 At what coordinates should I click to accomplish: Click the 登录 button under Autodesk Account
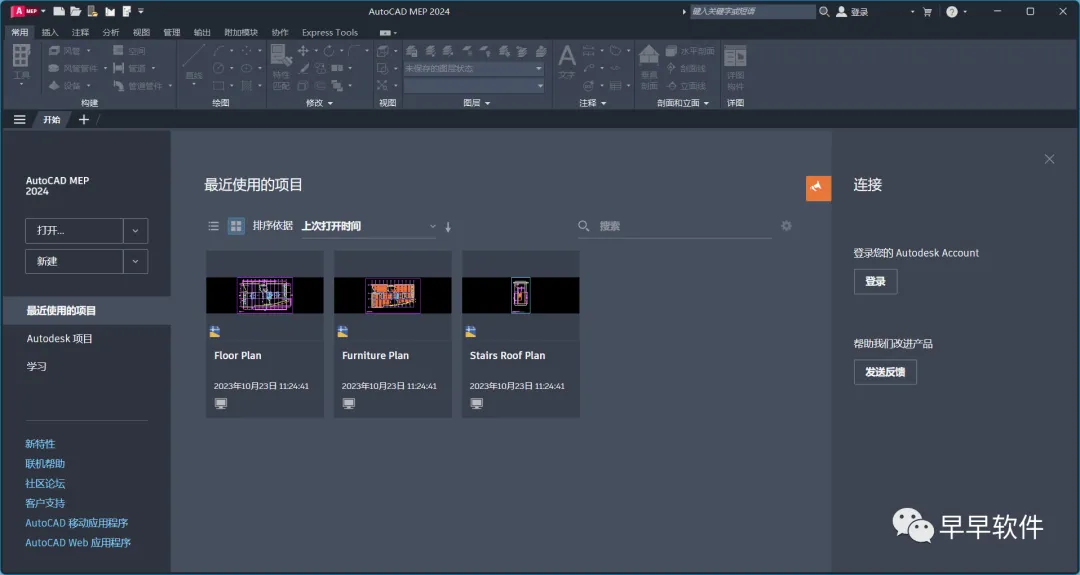coord(875,282)
